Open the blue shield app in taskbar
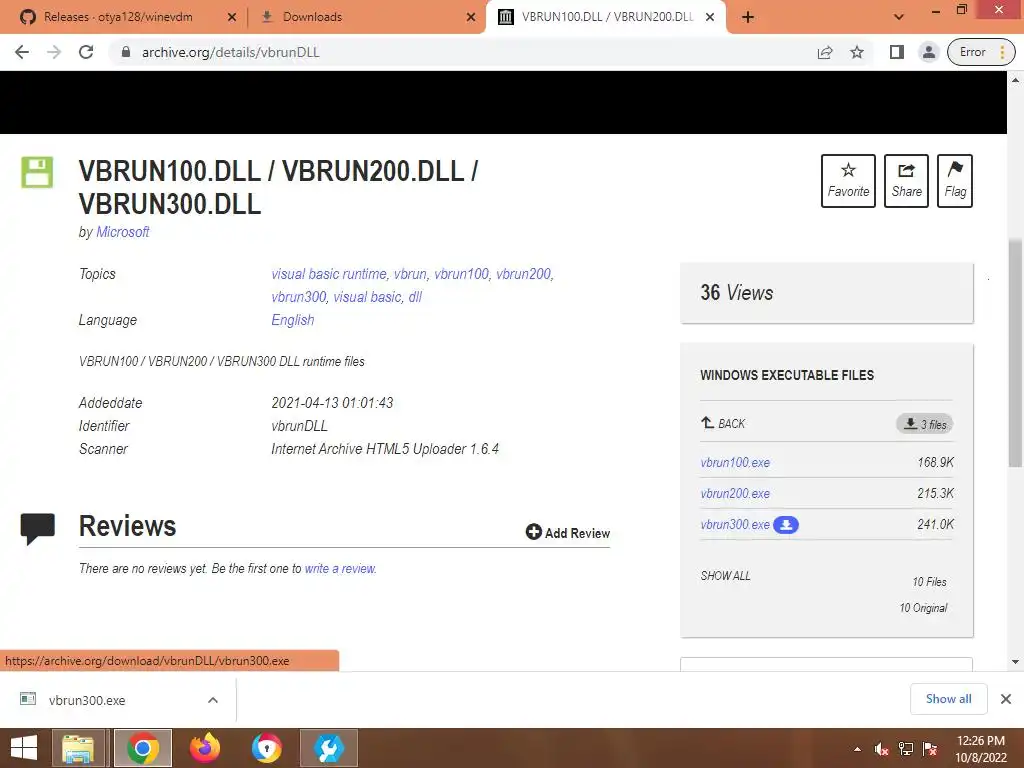 click(266, 748)
